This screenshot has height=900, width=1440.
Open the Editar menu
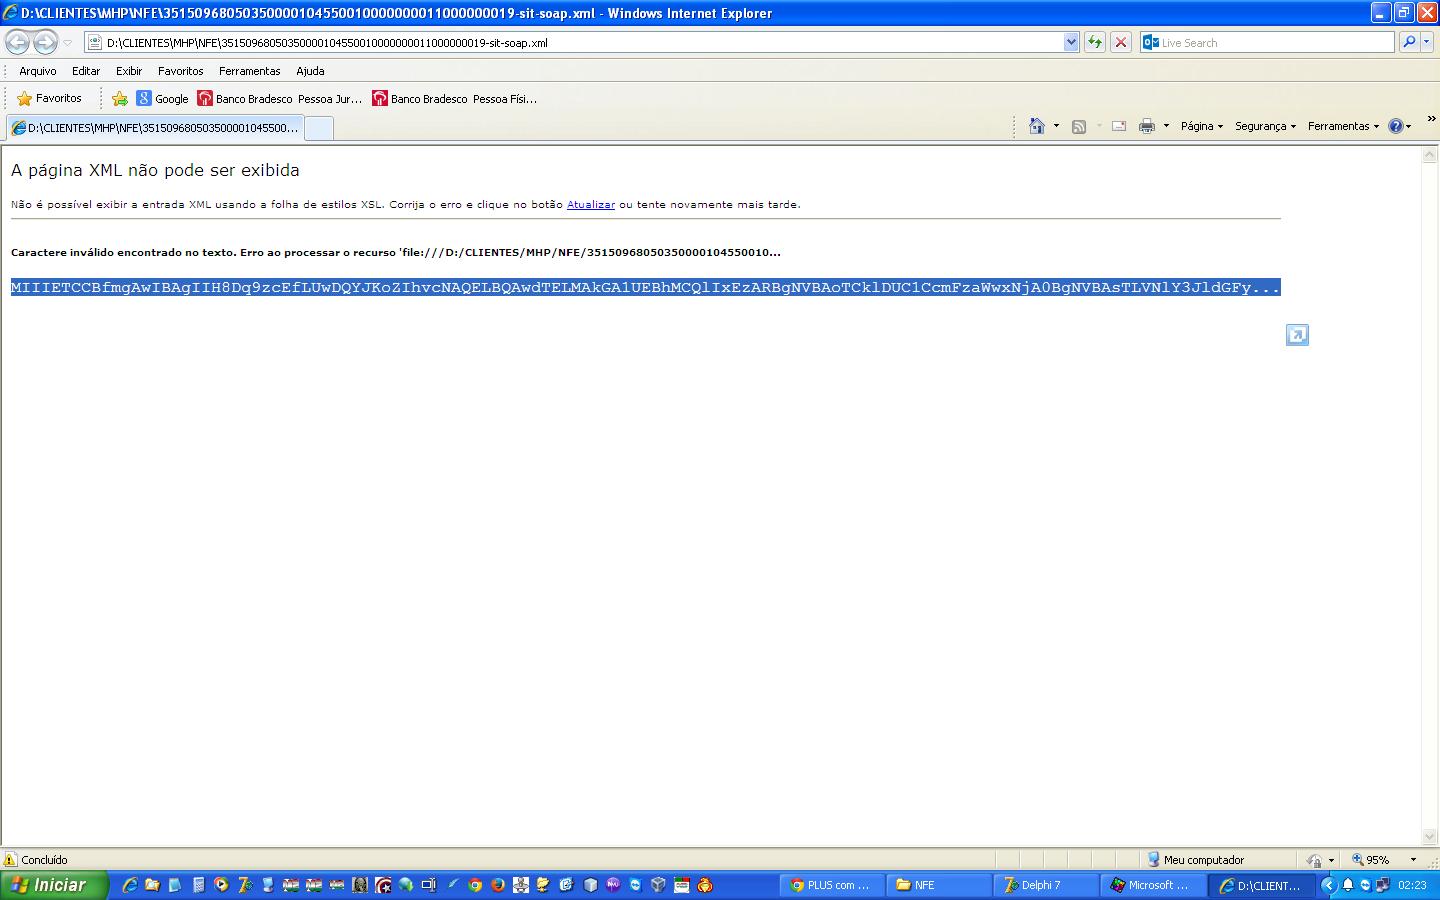click(x=86, y=71)
